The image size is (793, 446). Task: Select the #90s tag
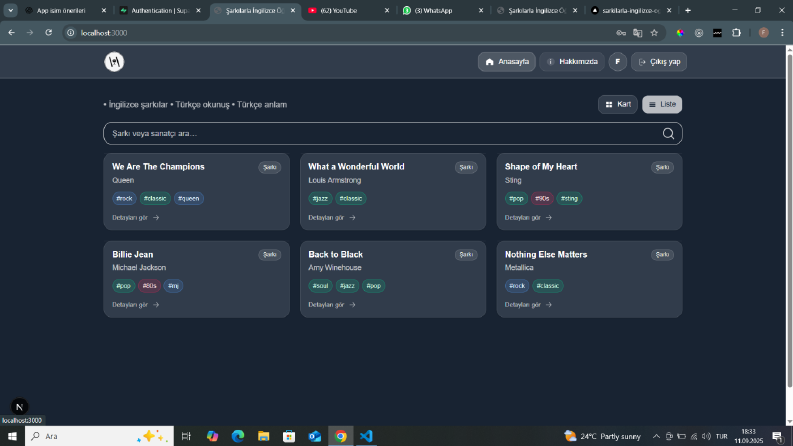(x=542, y=198)
